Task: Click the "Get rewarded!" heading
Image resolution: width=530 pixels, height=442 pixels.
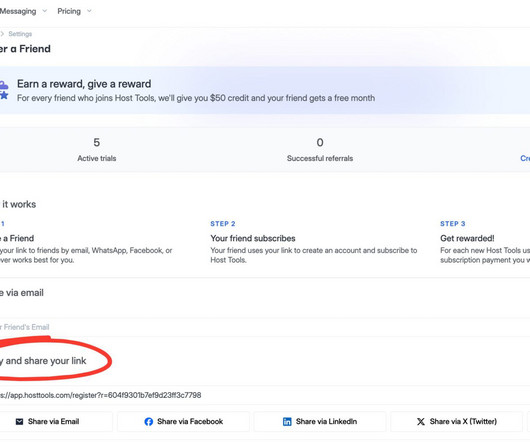Action: pyautogui.click(x=467, y=238)
